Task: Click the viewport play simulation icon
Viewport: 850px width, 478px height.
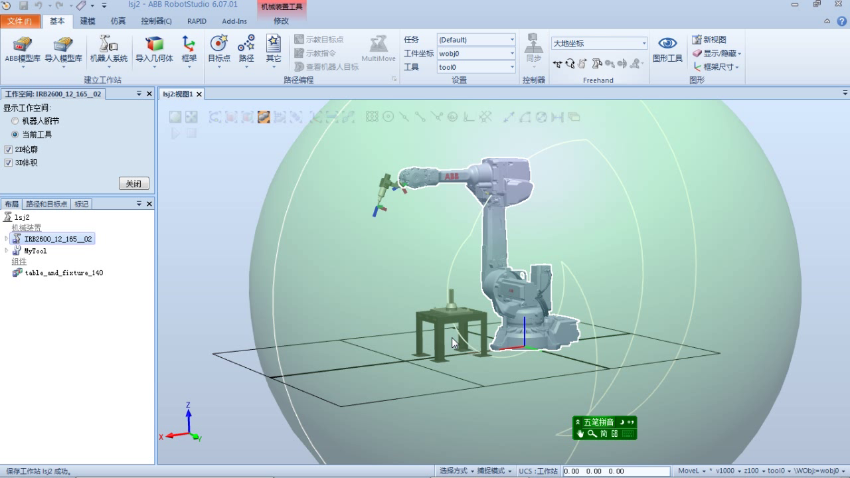Action: coord(175,133)
